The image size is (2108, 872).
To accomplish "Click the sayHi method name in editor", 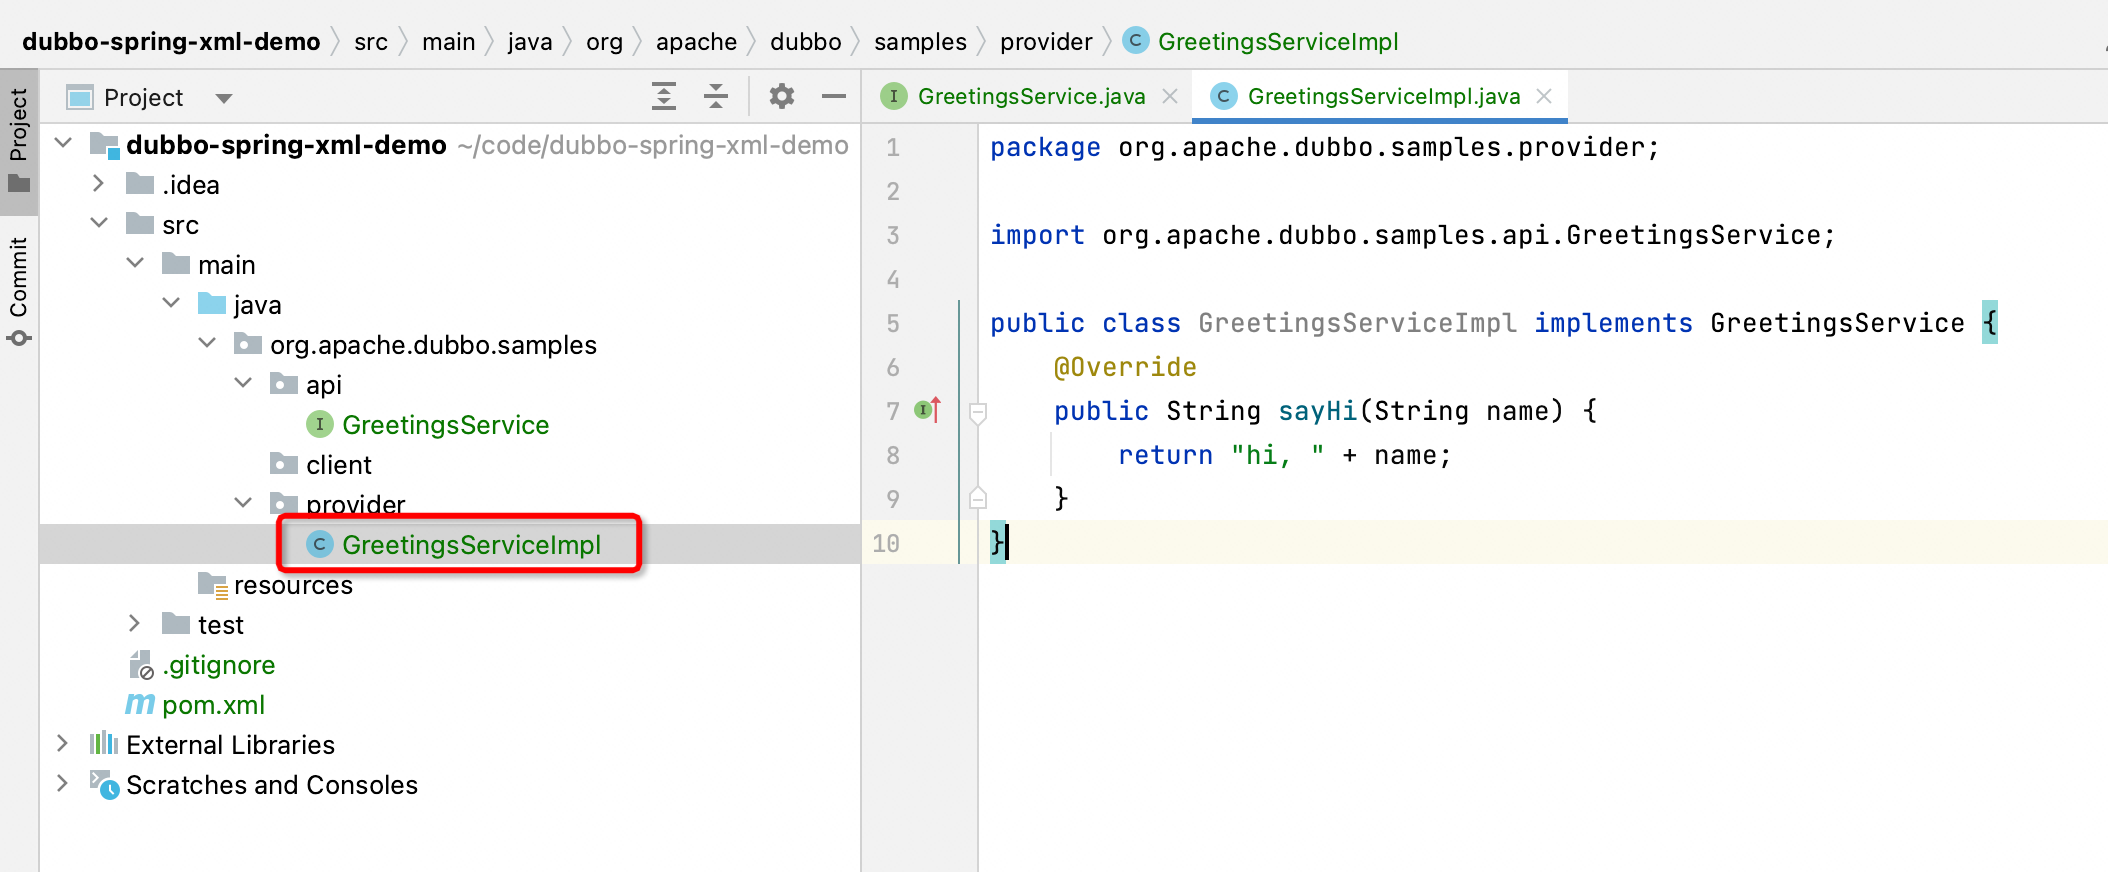I will pos(1317,411).
